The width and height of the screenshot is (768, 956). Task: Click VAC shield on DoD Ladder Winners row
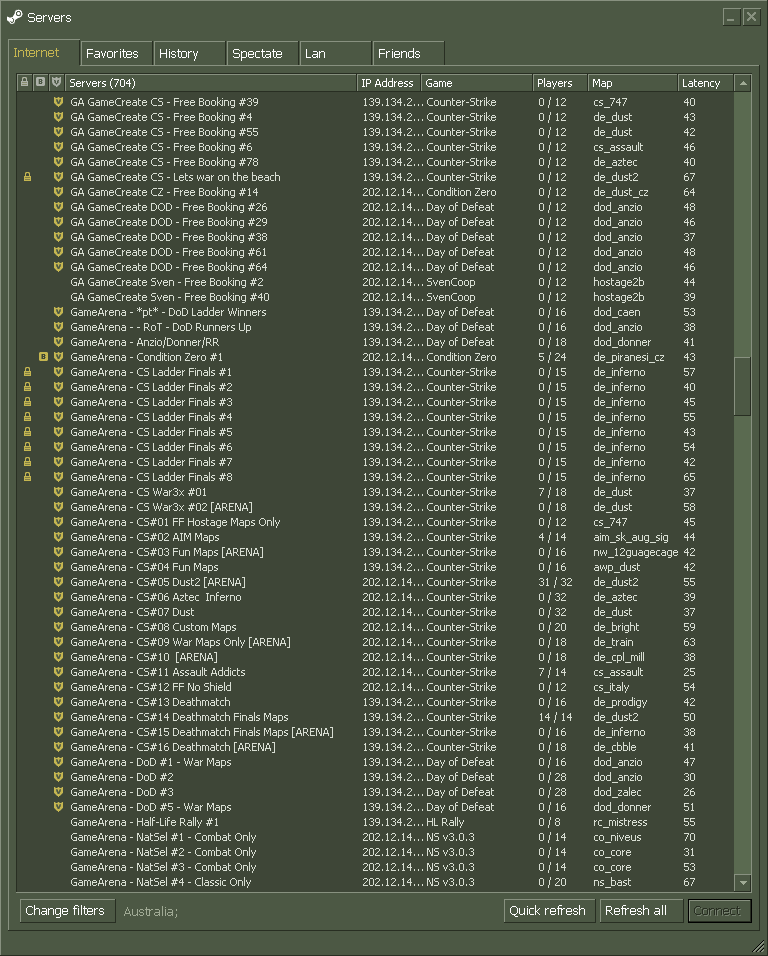(59, 312)
